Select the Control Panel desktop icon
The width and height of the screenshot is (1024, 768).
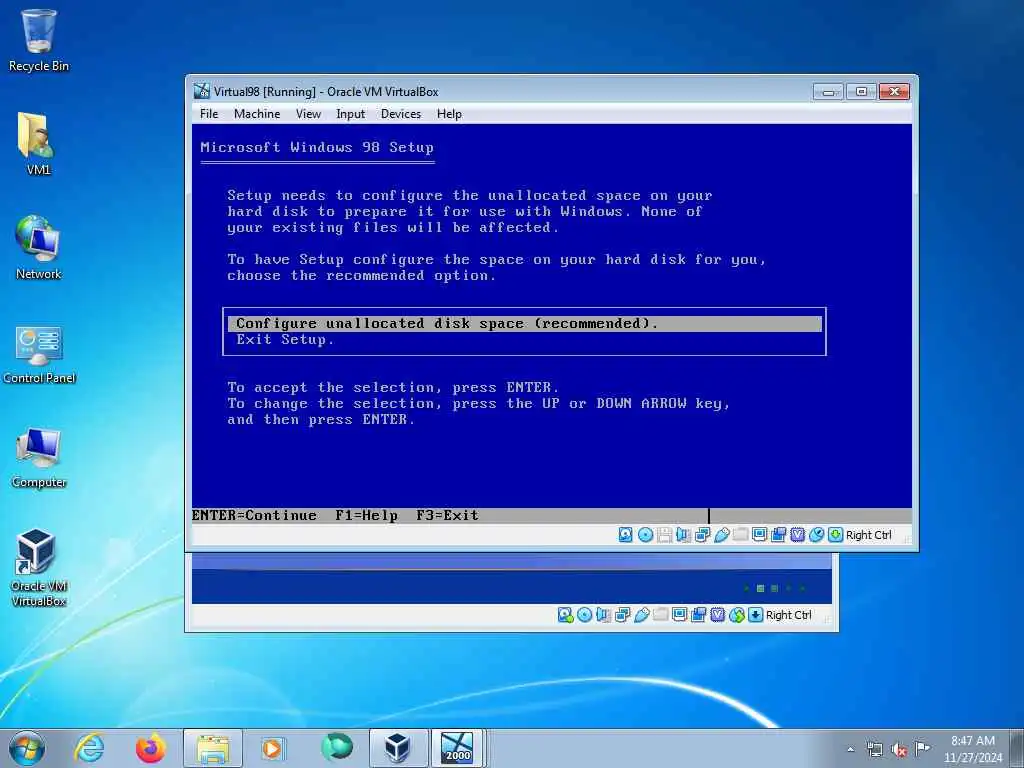(39, 355)
